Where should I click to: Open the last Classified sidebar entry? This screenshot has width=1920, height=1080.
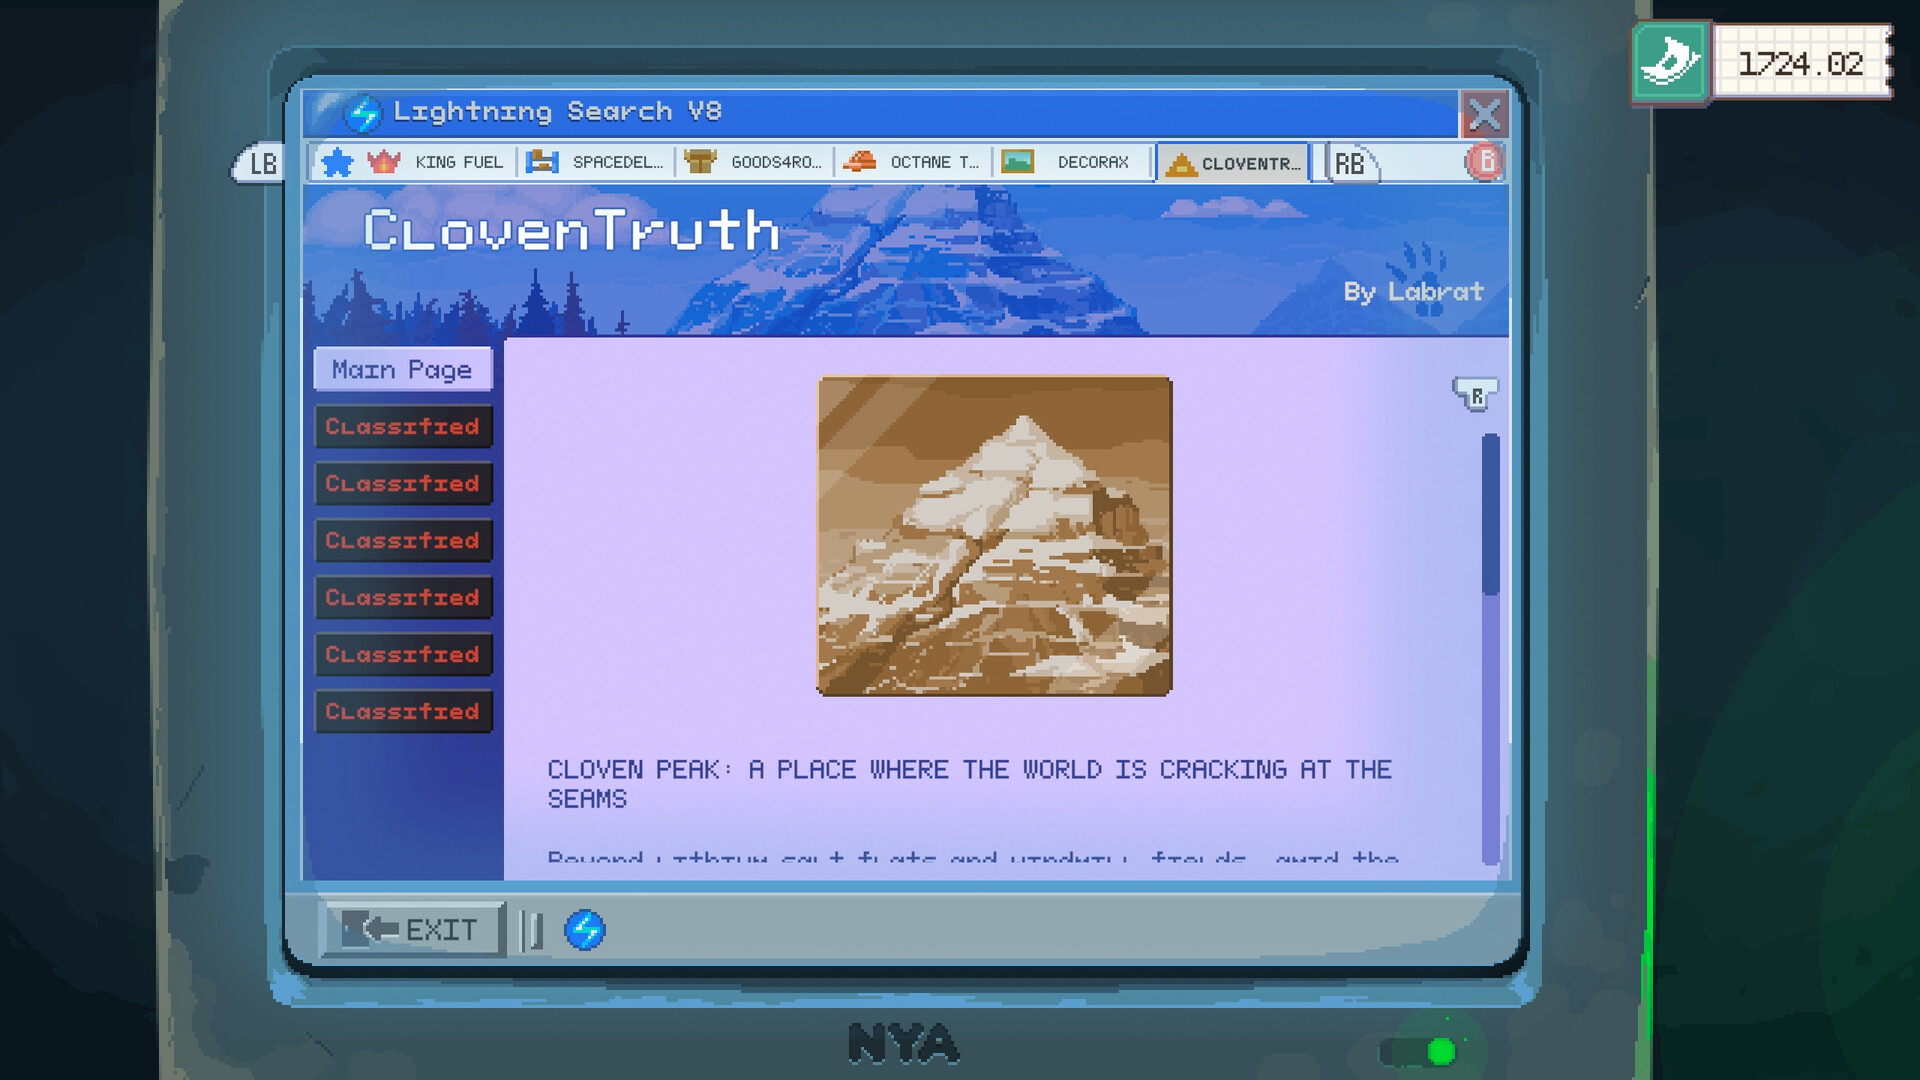pyautogui.click(x=402, y=712)
